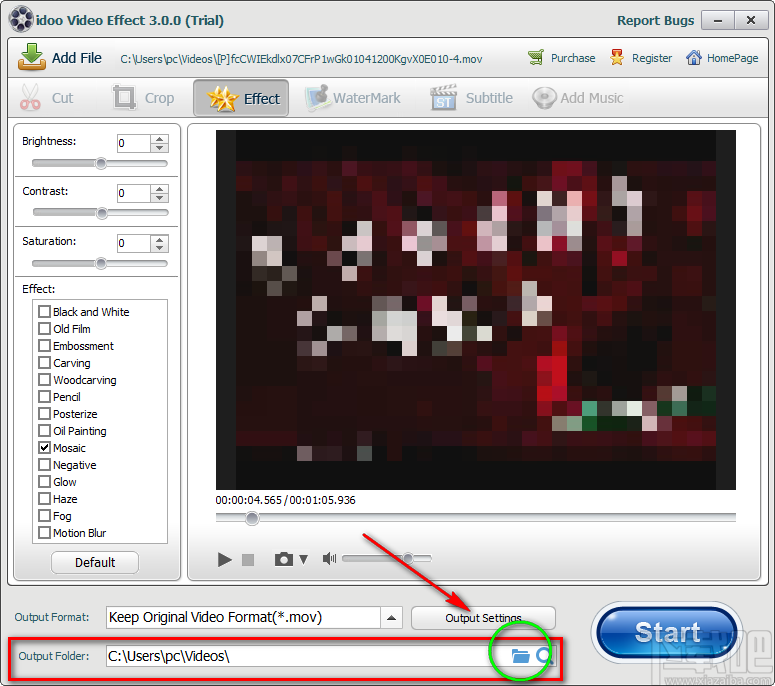Screen dimensions: 775x686
Task: Decrease Brightness with down arrow
Action: [159, 148]
